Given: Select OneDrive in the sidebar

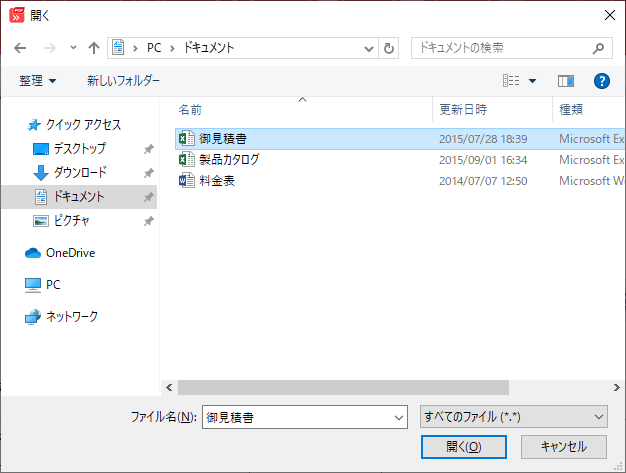Looking at the screenshot, I should (70, 253).
